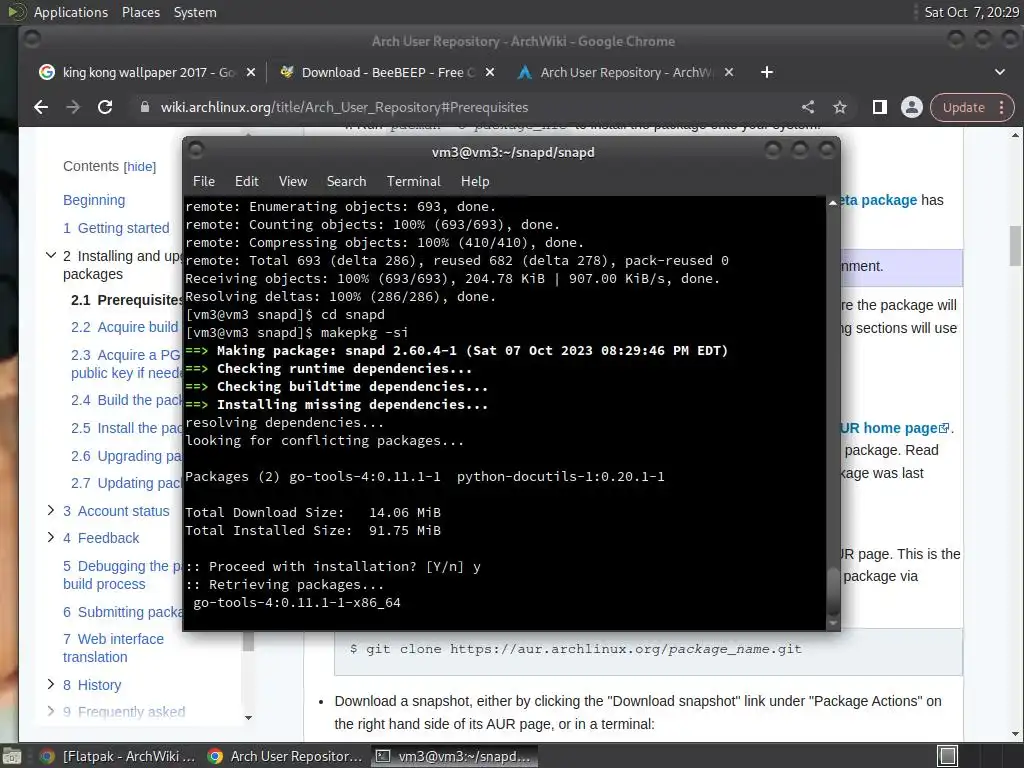This screenshot has height=768, width=1024.
Task: Expand the 8 History section
Action: pos(50,684)
